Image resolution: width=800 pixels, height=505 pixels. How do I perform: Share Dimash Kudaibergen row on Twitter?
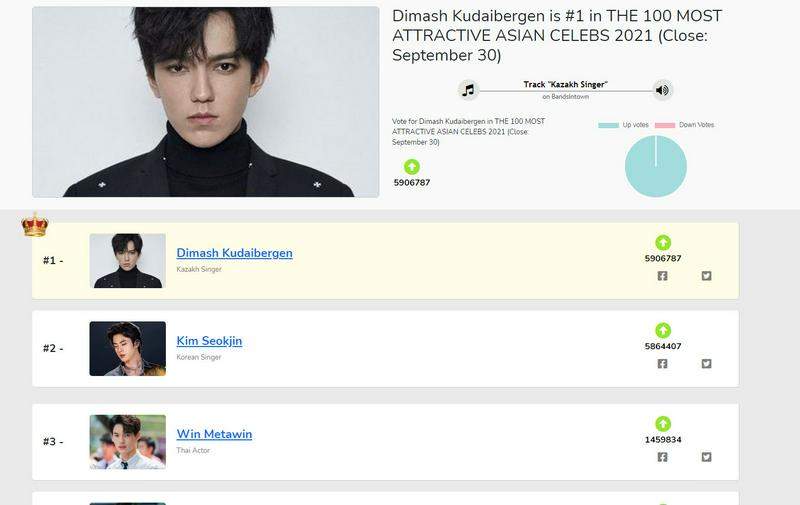[x=706, y=276]
